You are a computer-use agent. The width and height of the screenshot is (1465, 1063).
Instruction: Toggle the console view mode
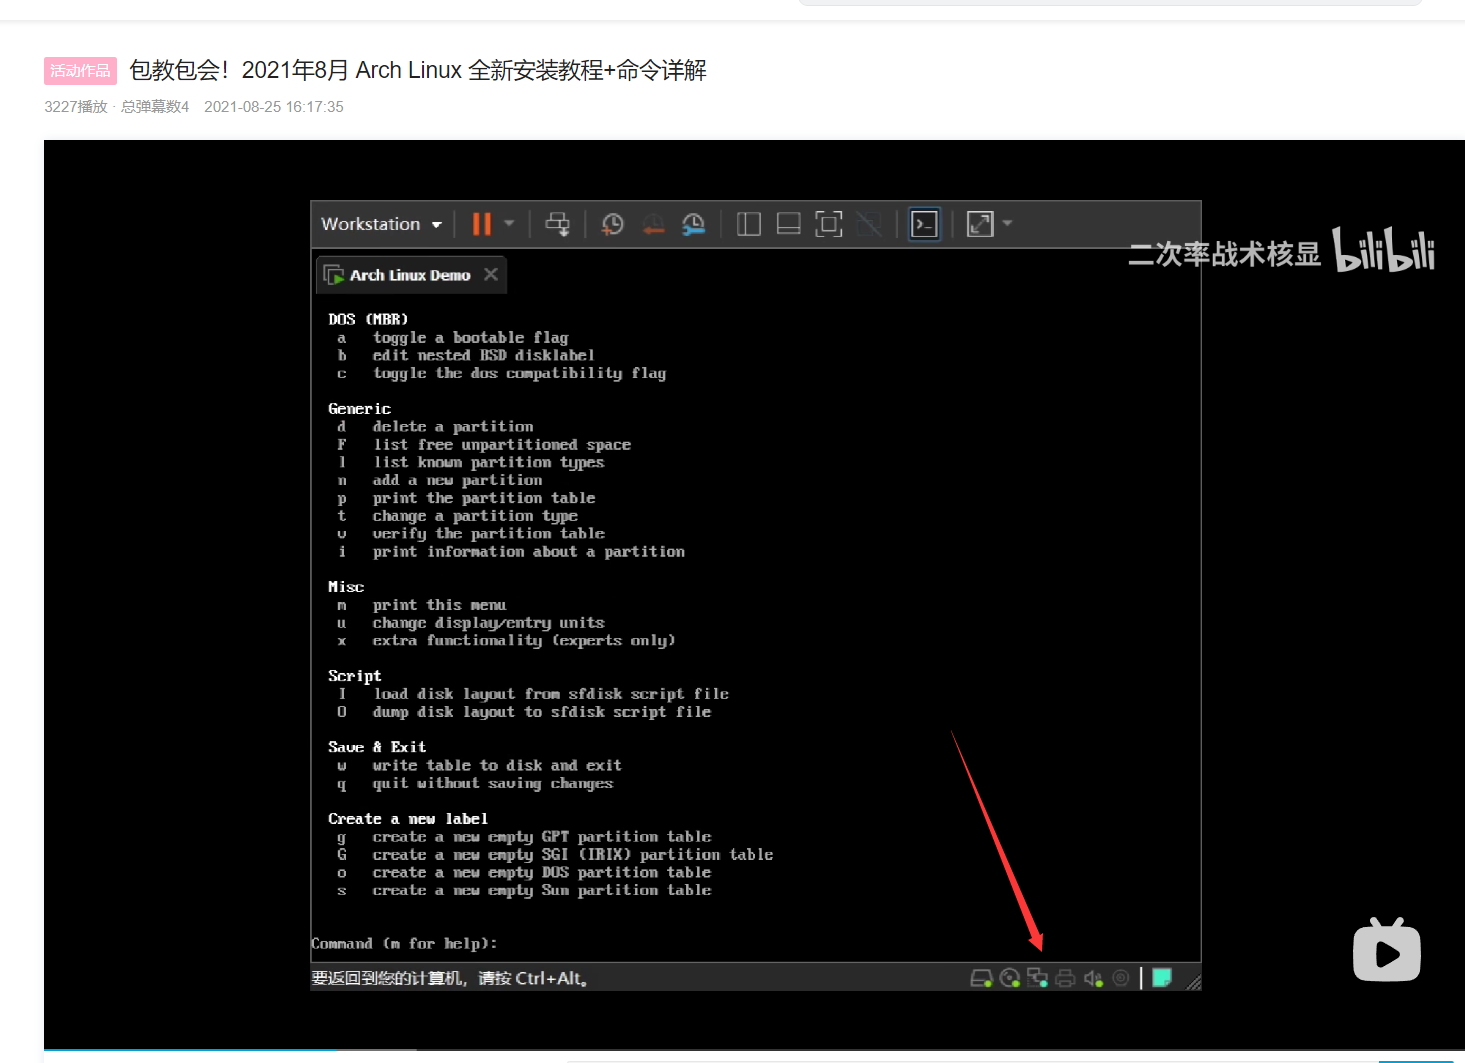coord(924,224)
